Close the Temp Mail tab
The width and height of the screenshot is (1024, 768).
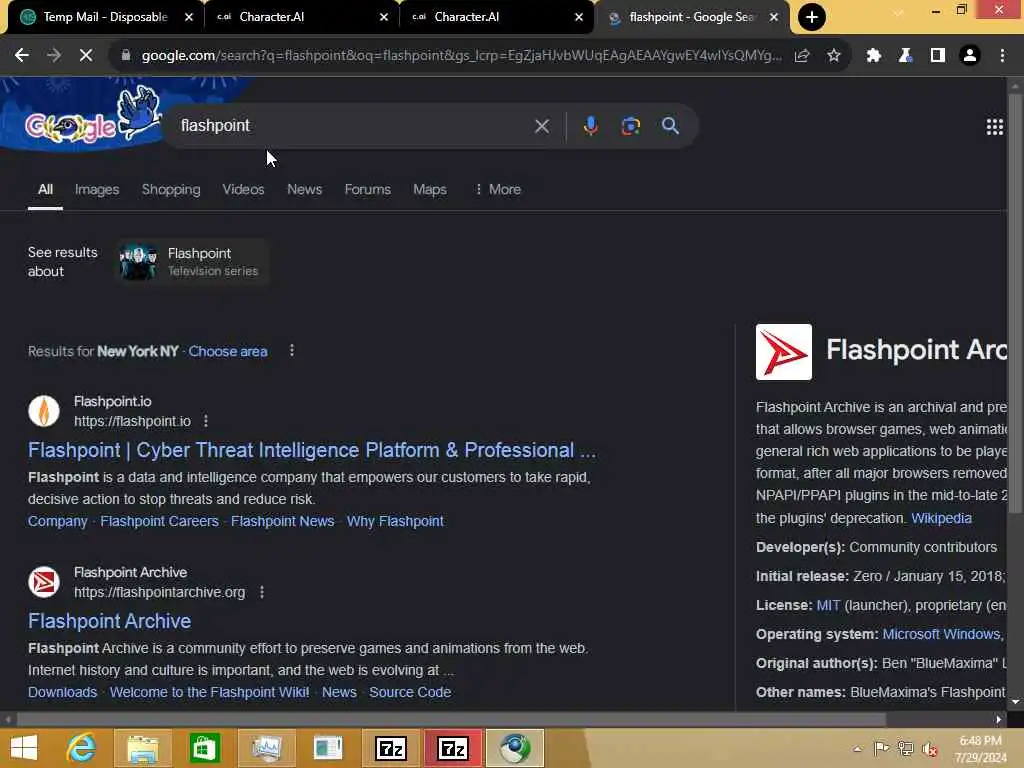pyautogui.click(x=189, y=17)
